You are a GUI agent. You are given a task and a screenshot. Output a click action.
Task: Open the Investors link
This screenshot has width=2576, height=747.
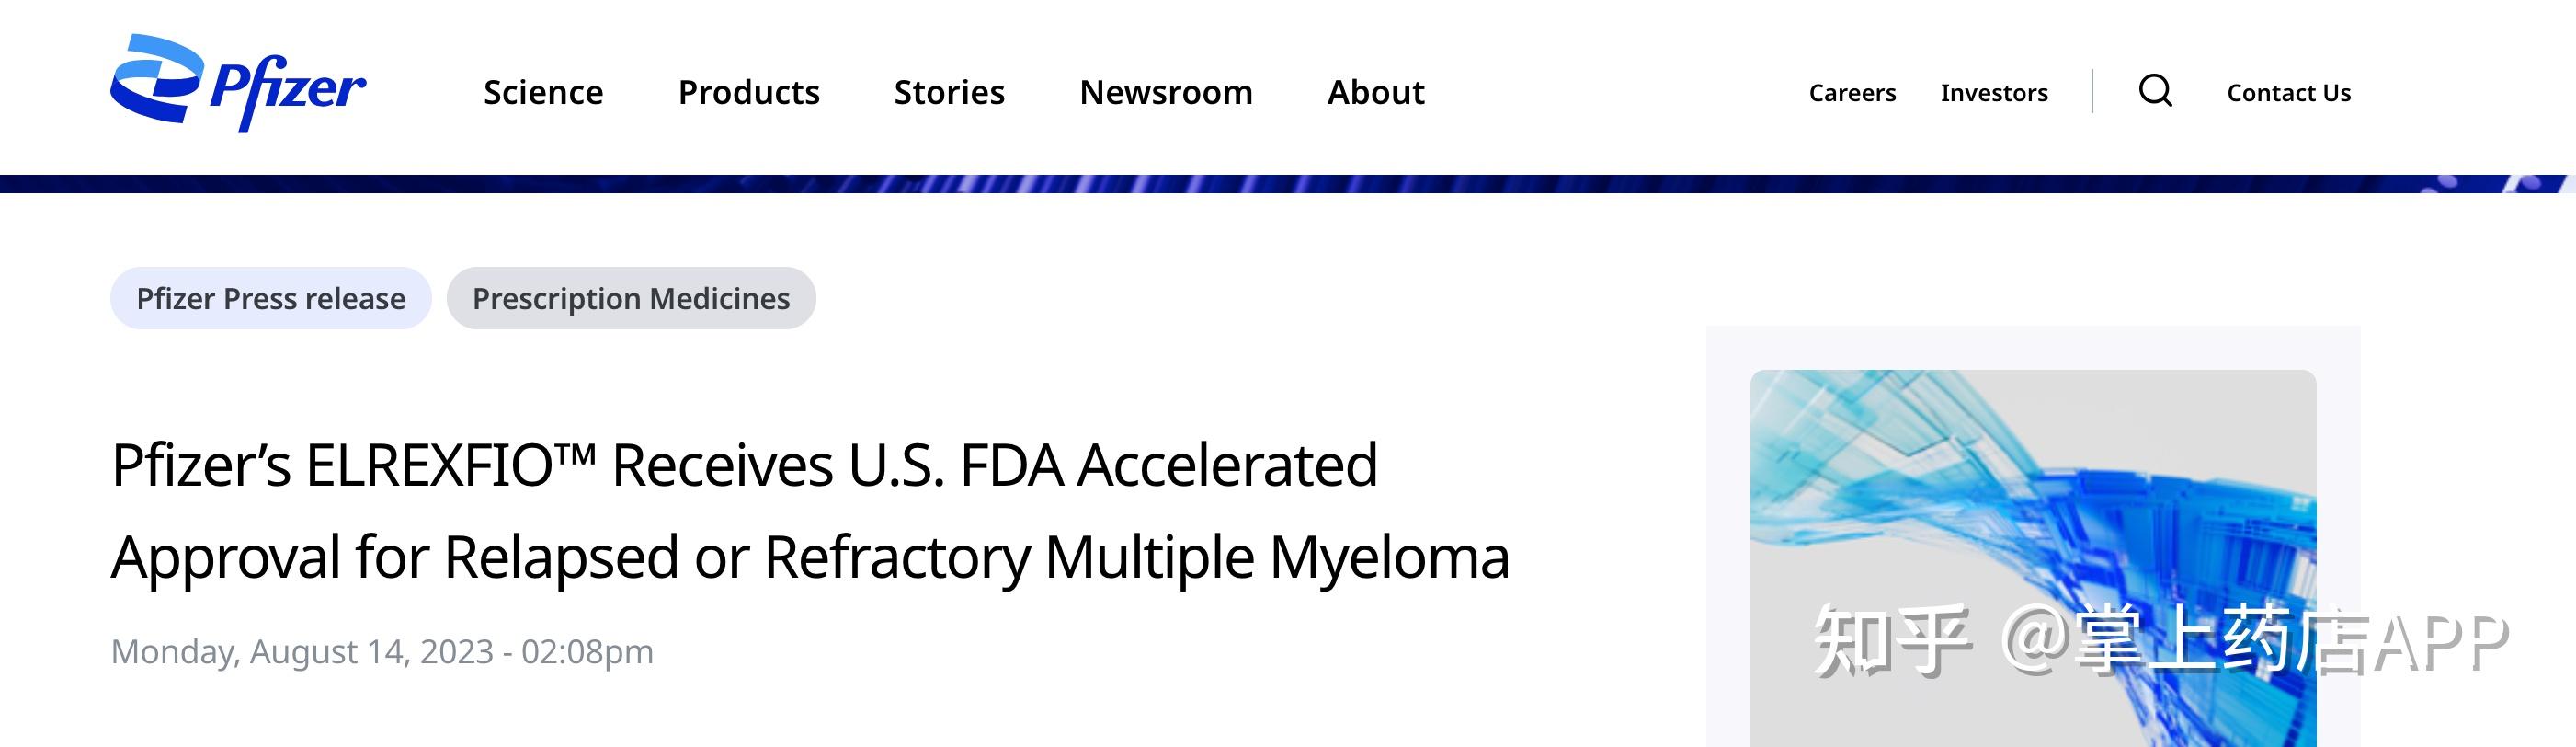[1994, 93]
